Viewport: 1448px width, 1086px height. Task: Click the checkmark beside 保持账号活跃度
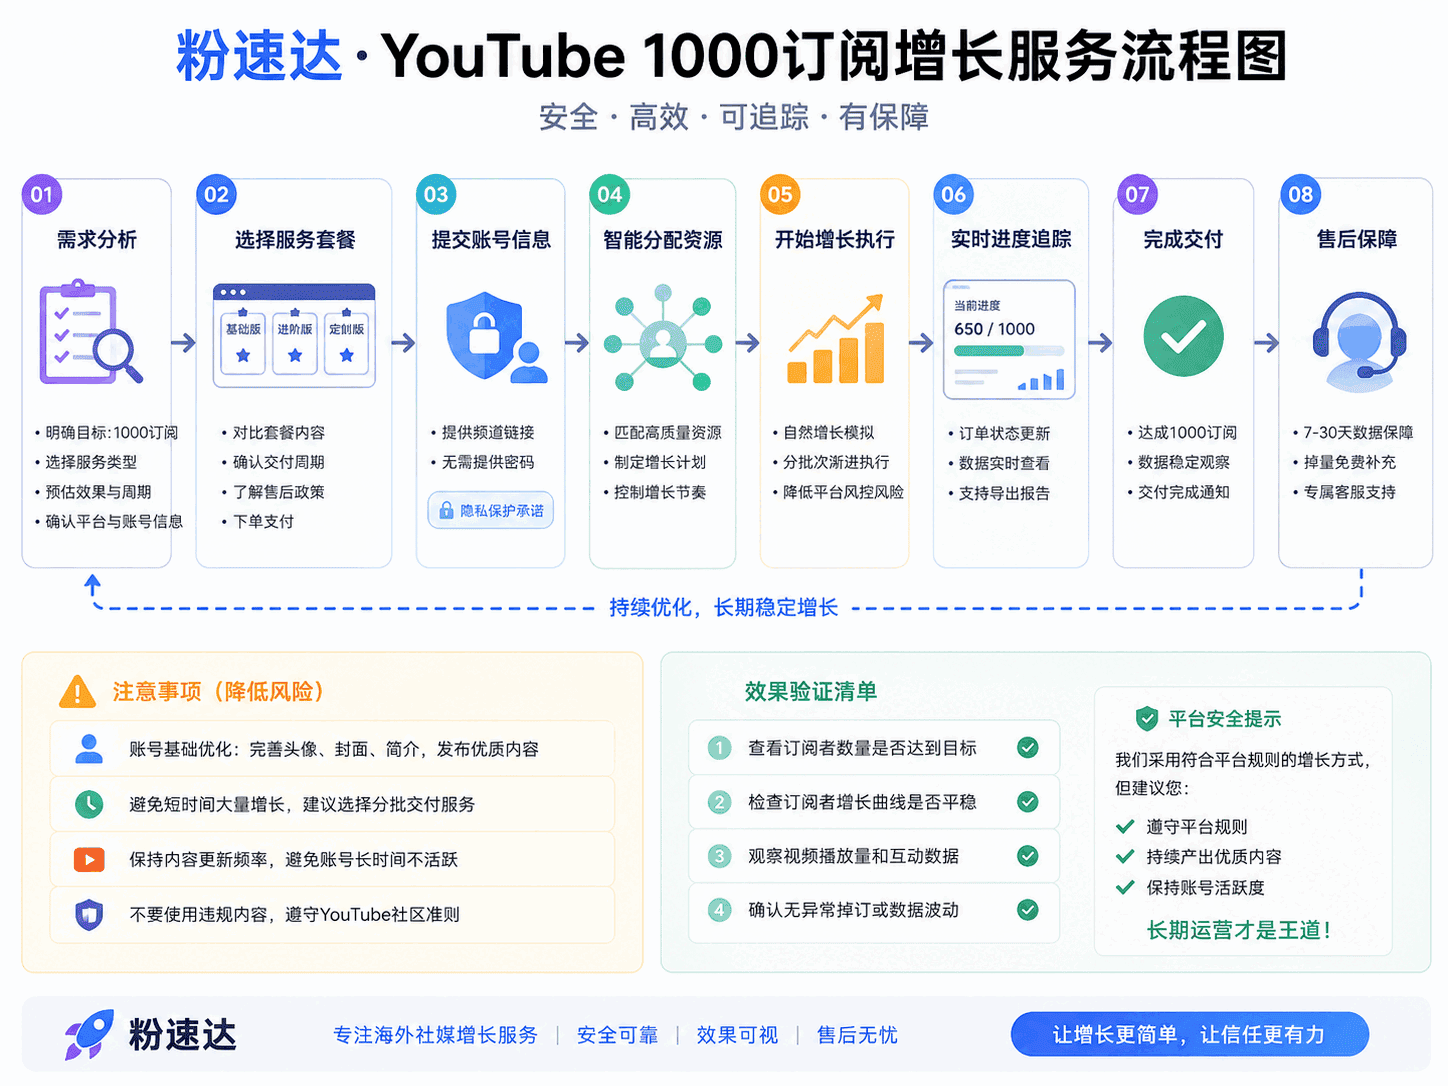point(1125,887)
